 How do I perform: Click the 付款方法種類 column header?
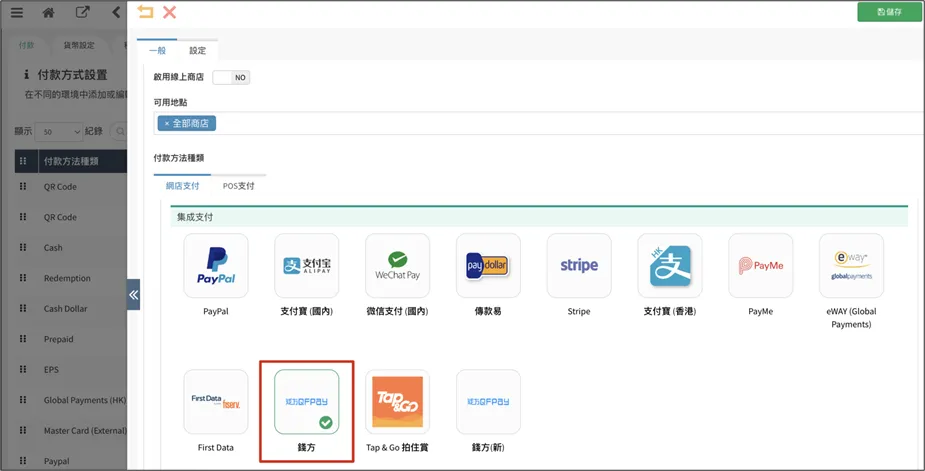(x=83, y=161)
